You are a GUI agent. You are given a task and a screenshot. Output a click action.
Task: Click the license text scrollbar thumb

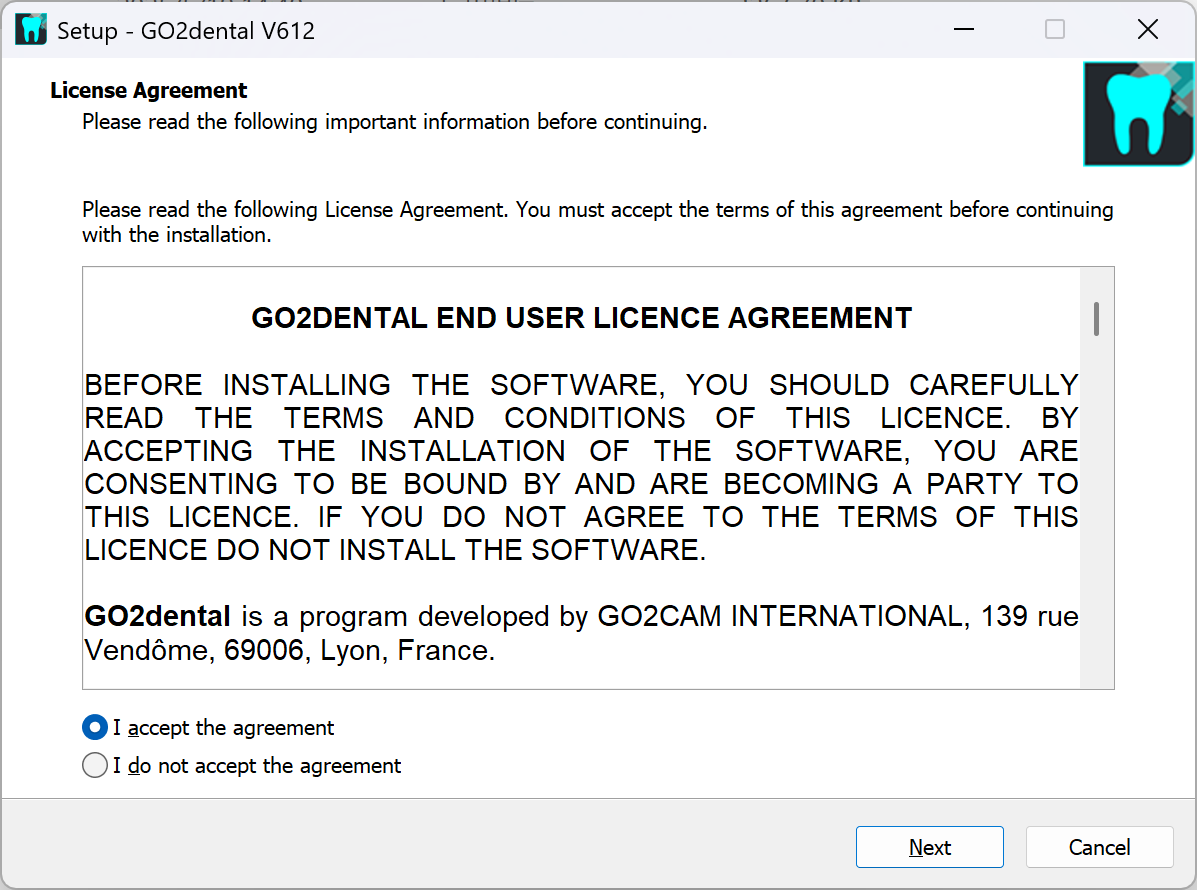pos(1097,318)
